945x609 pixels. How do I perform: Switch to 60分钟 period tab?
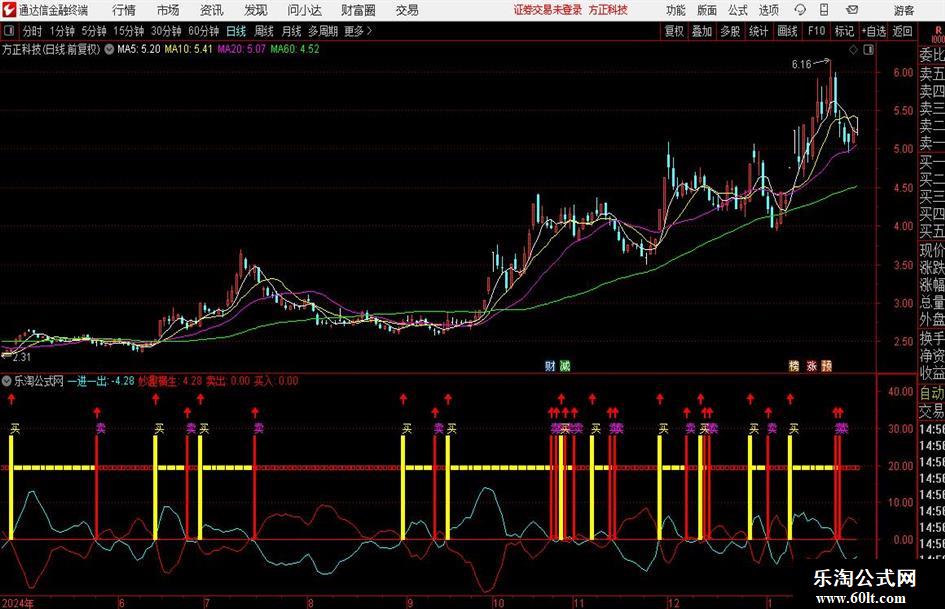point(203,31)
